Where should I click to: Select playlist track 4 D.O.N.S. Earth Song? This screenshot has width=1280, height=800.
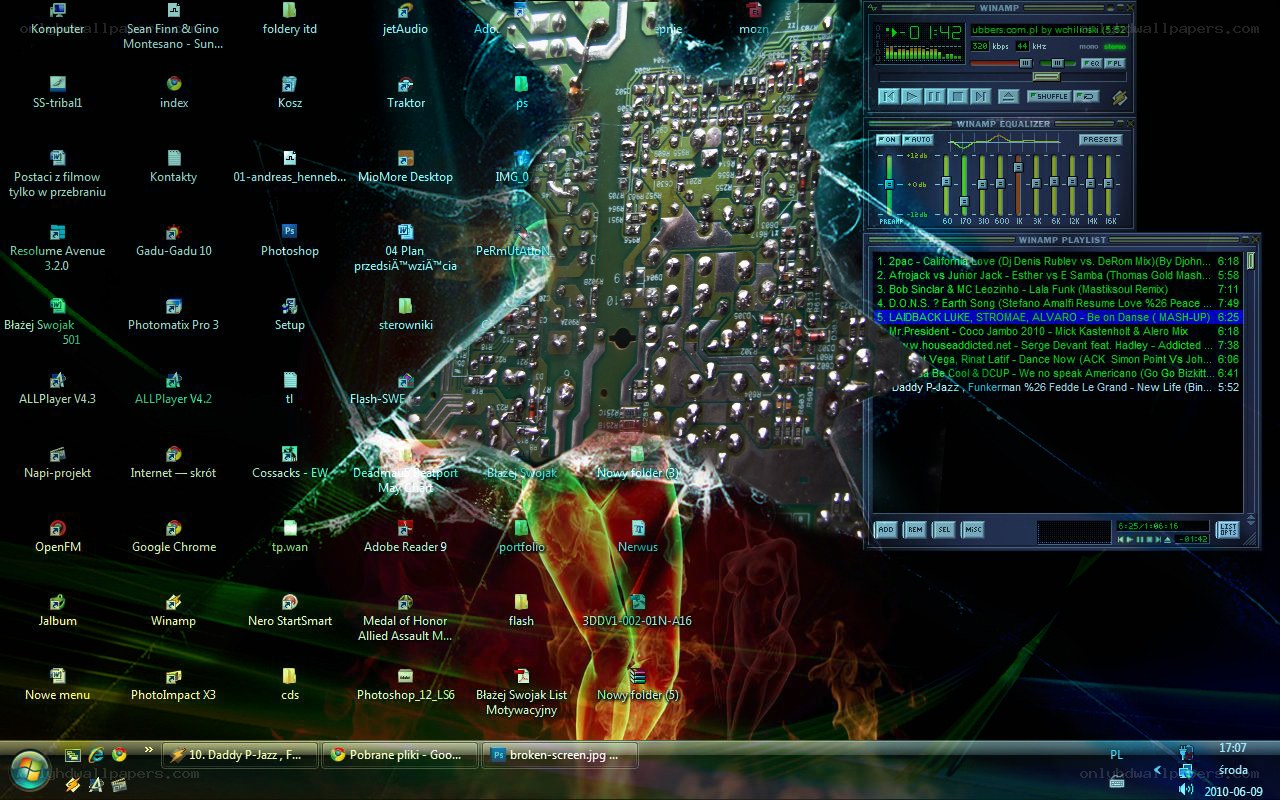pos(1058,303)
